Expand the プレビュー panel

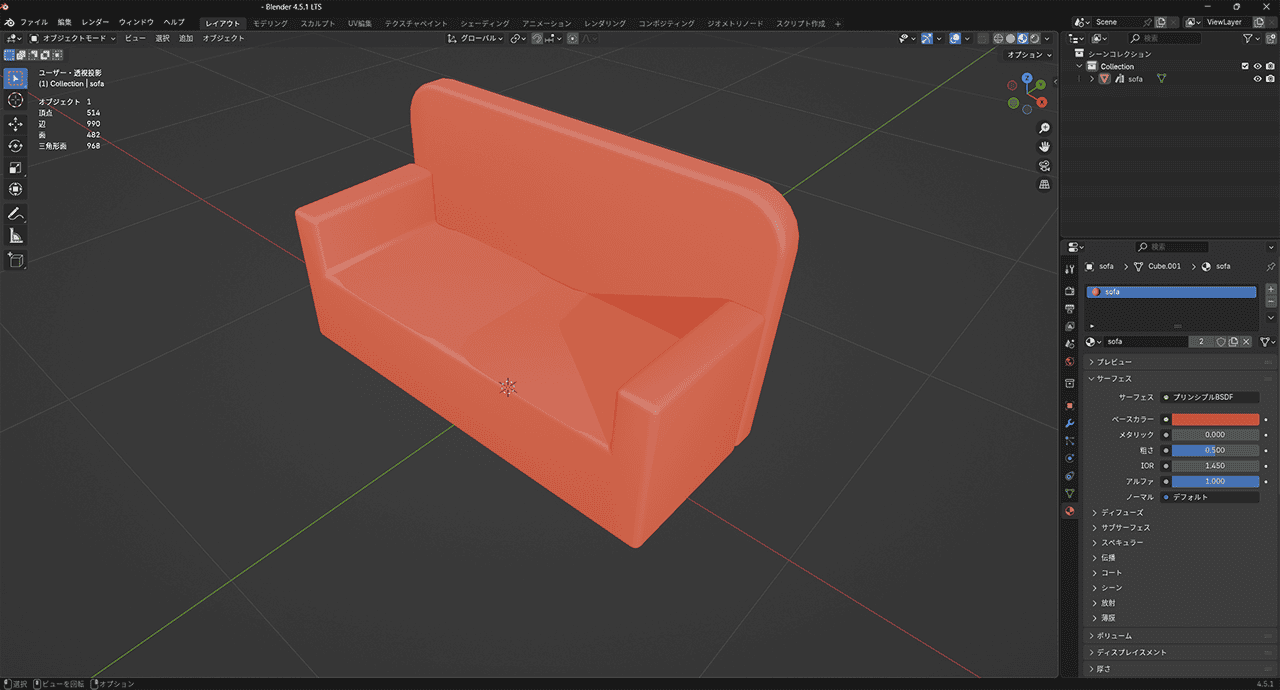pyautogui.click(x=1116, y=362)
